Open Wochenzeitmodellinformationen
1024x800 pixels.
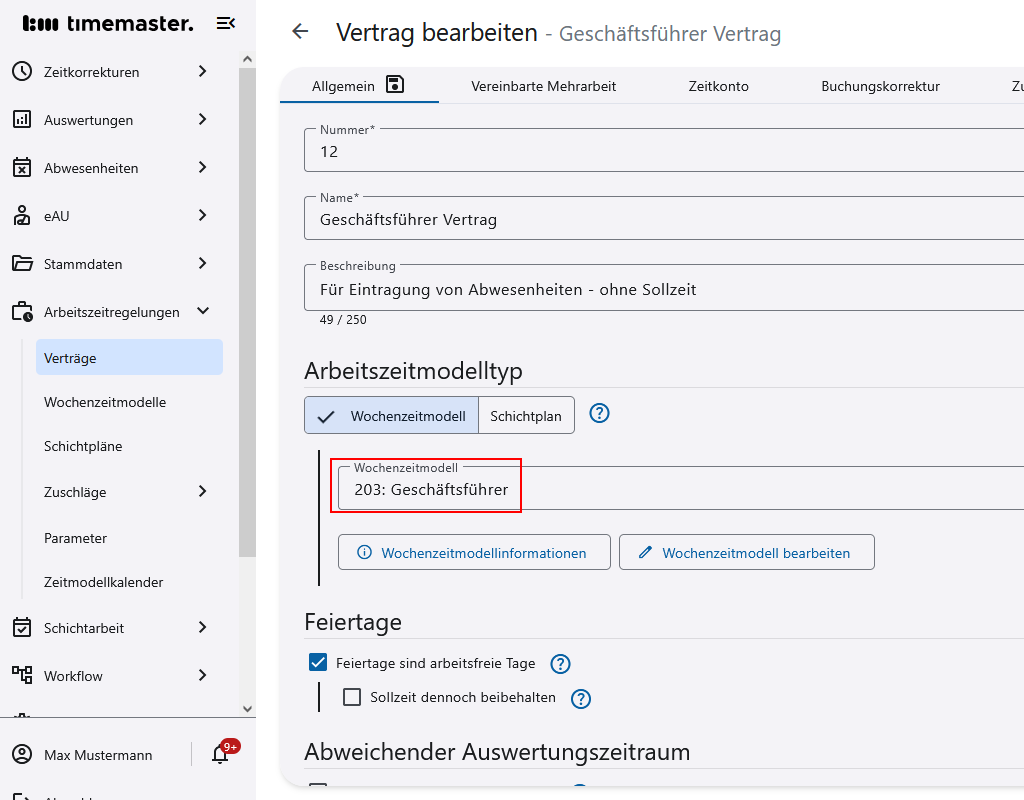474,551
